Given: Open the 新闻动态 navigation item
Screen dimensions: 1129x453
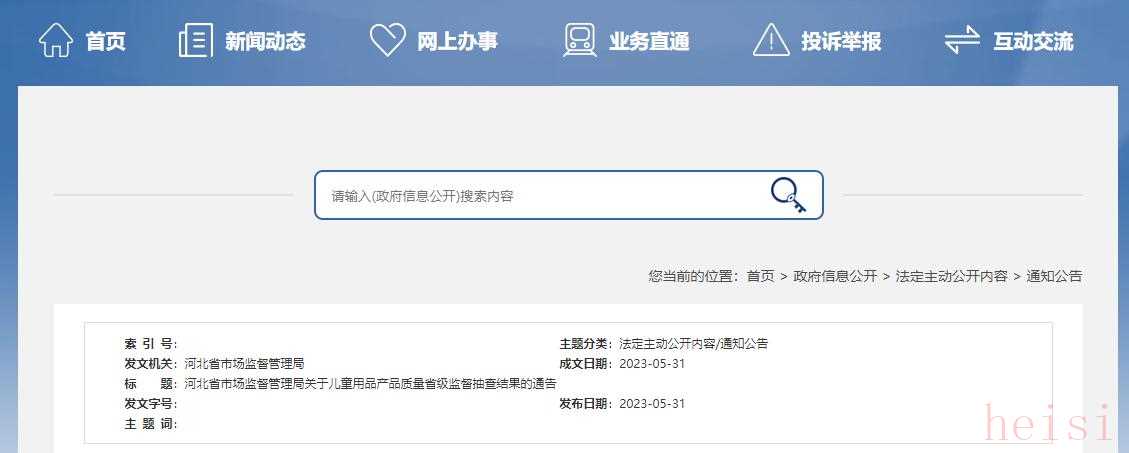Looking at the screenshot, I should click(265, 41).
